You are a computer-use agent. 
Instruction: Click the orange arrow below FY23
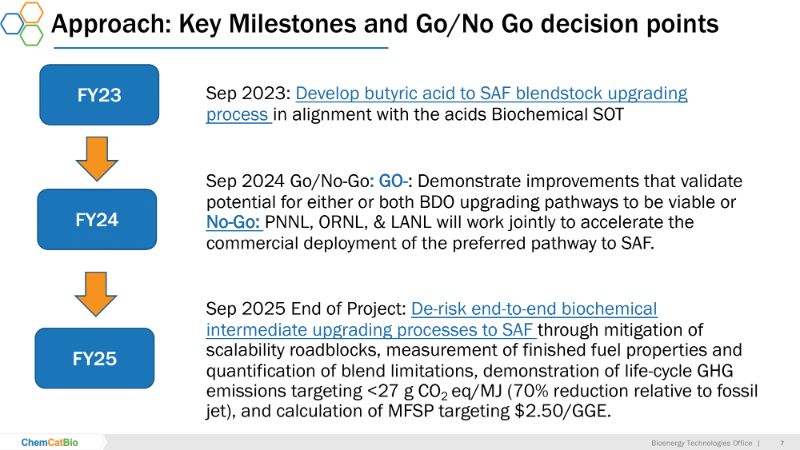click(x=98, y=157)
